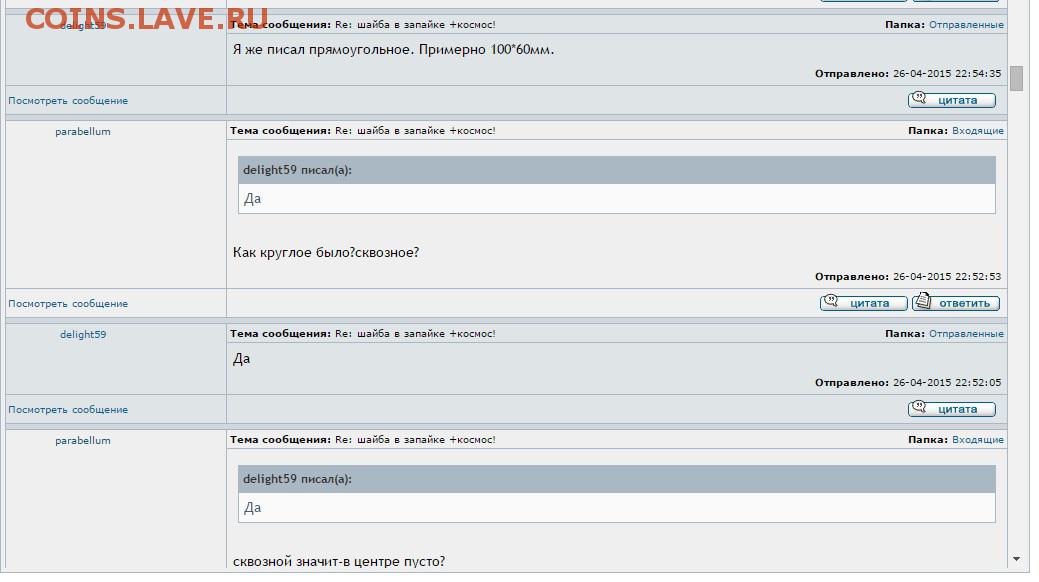Click the speech-bubble icon on the quote button below the 'Да' message
Screen dimensions: 1039x582
point(919,407)
